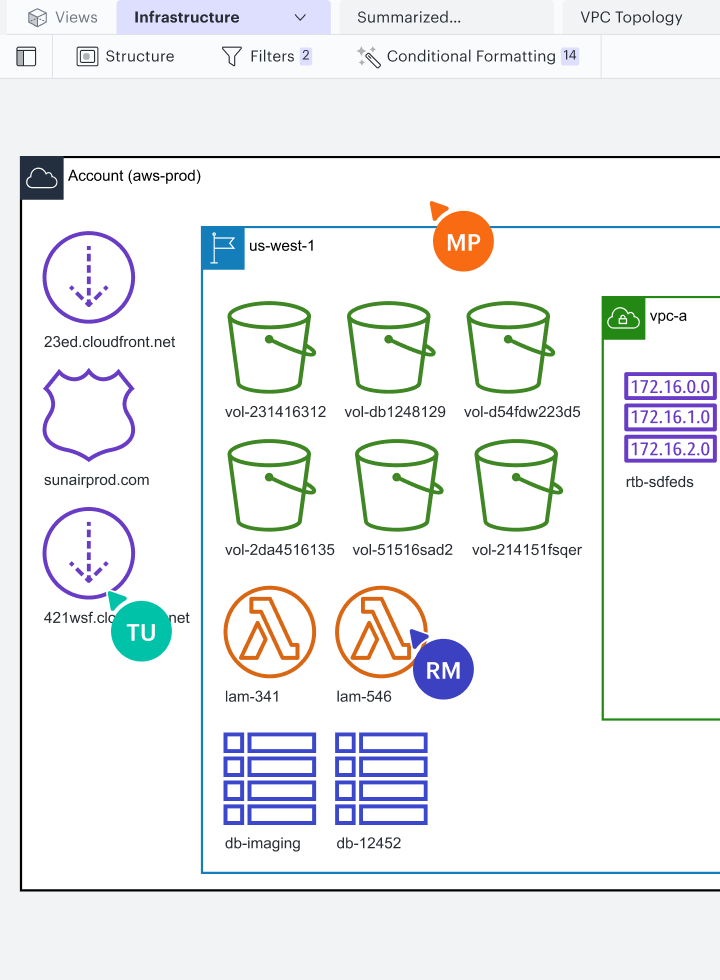This screenshot has height=980, width=720.
Task: Click the db-12452 database icon
Action: [381, 778]
